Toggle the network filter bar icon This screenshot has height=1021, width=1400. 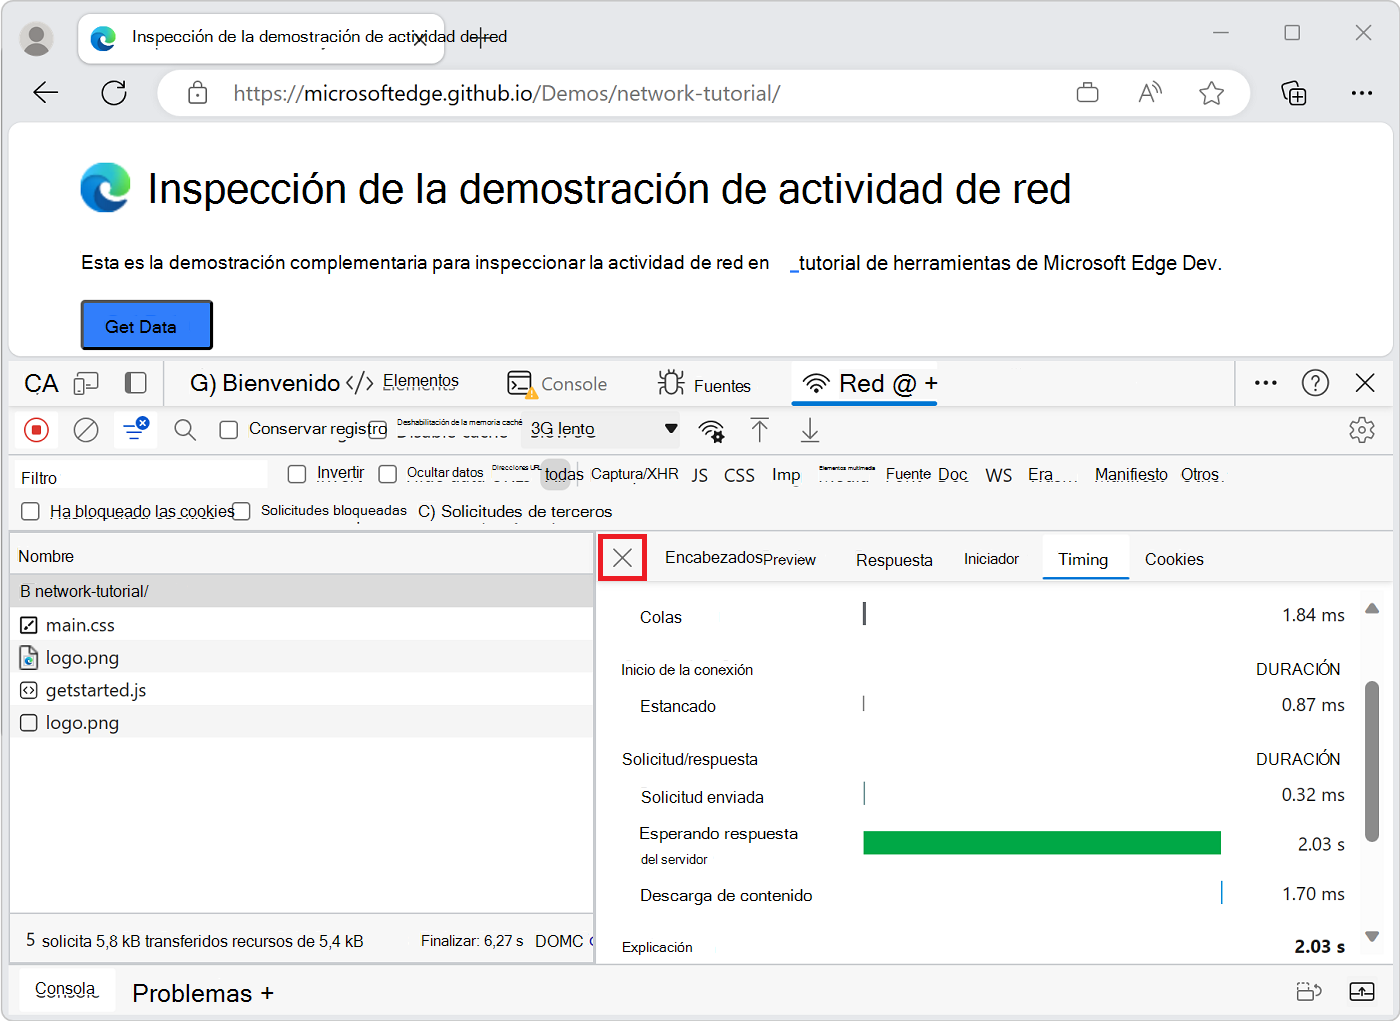pyautogui.click(x=135, y=429)
